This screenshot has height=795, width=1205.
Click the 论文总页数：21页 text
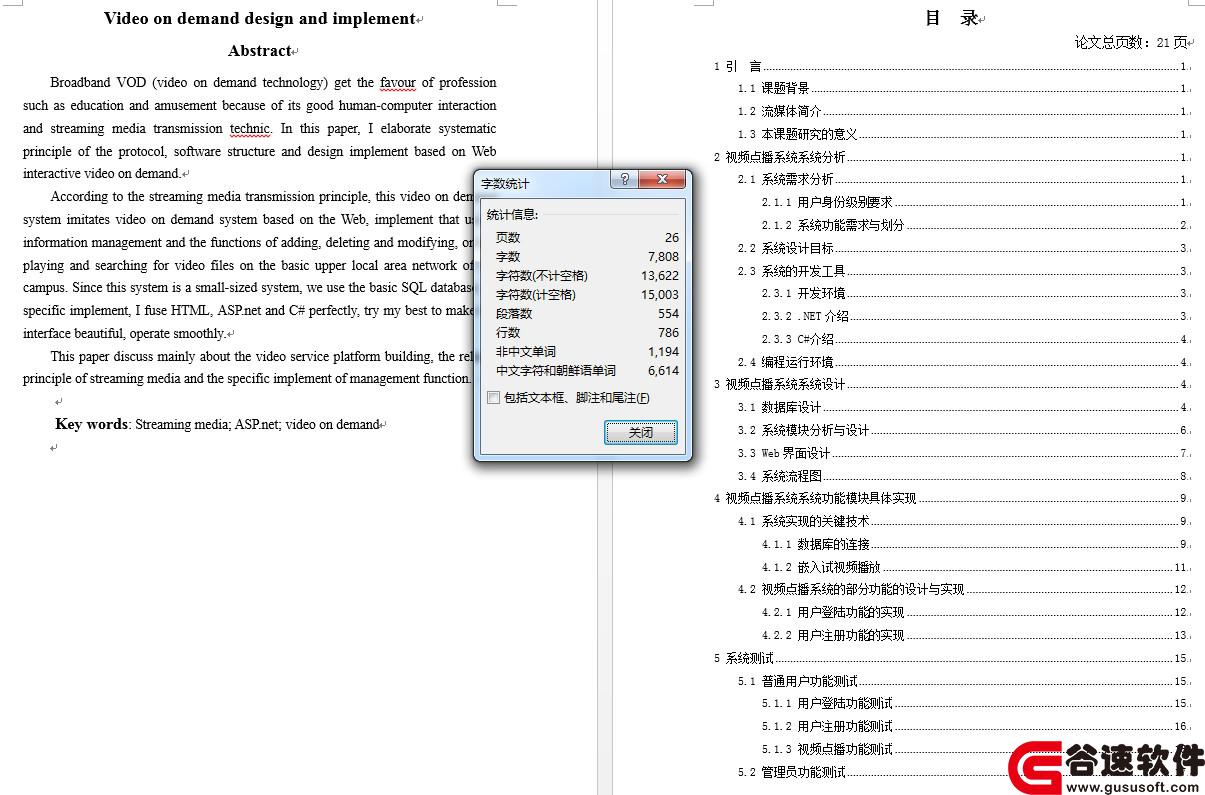point(1131,42)
